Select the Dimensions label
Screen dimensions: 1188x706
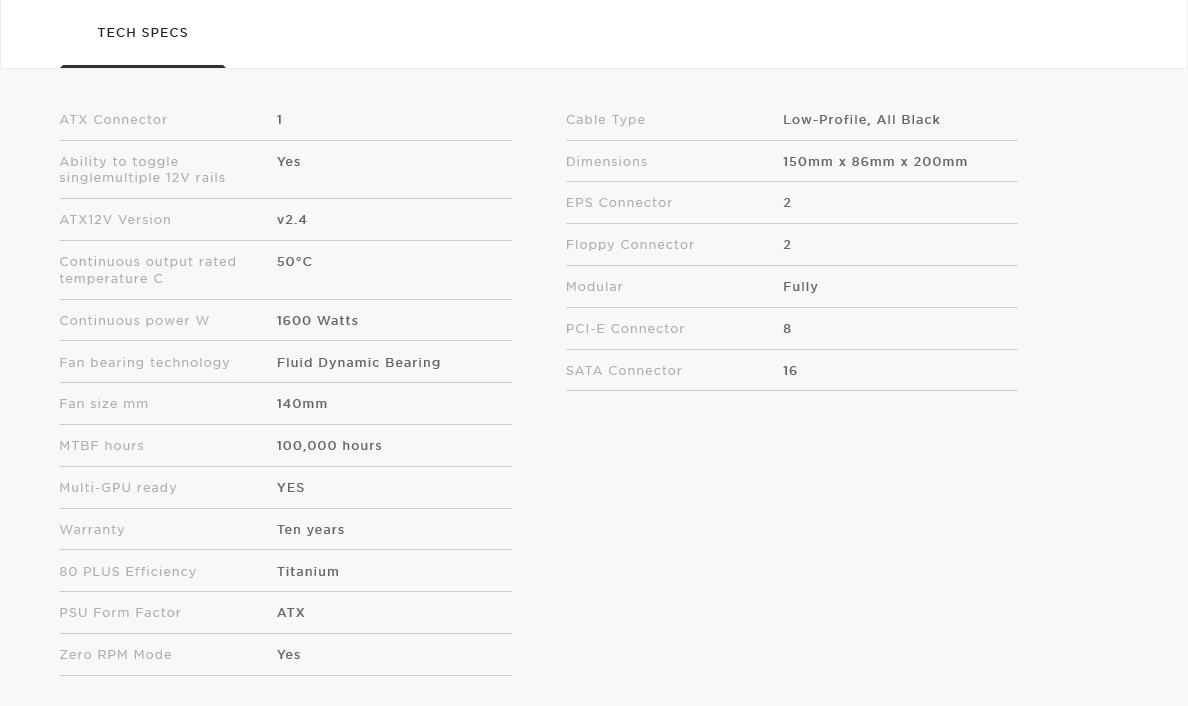tap(606, 161)
